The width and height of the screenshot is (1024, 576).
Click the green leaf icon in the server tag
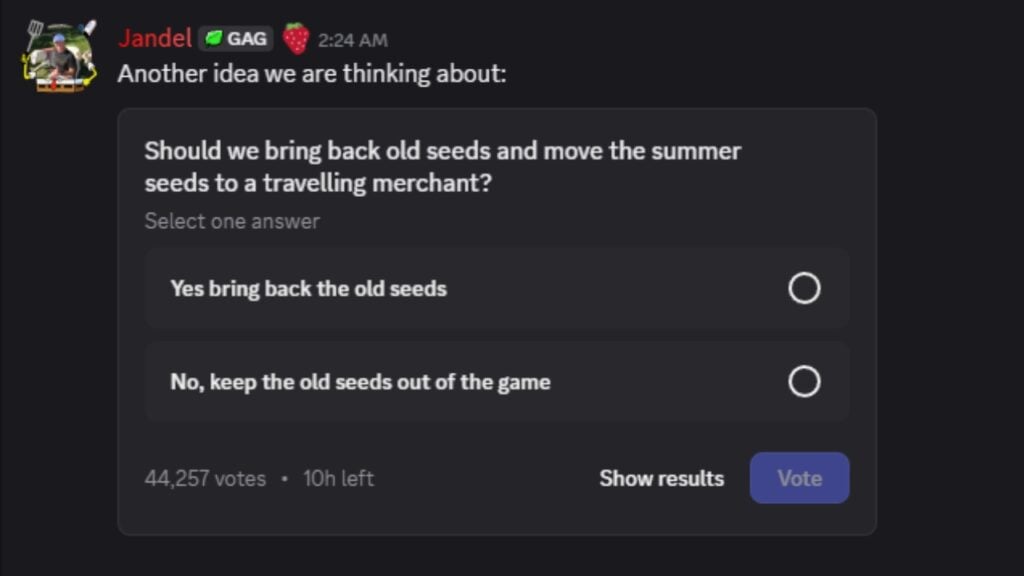click(x=212, y=39)
